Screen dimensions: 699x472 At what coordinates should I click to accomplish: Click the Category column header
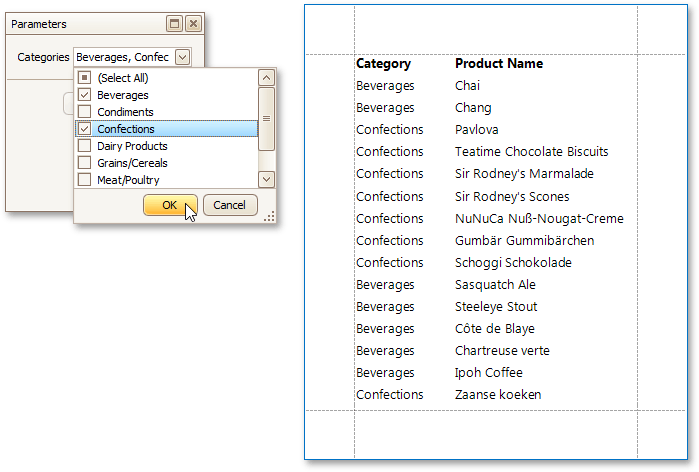click(x=384, y=64)
